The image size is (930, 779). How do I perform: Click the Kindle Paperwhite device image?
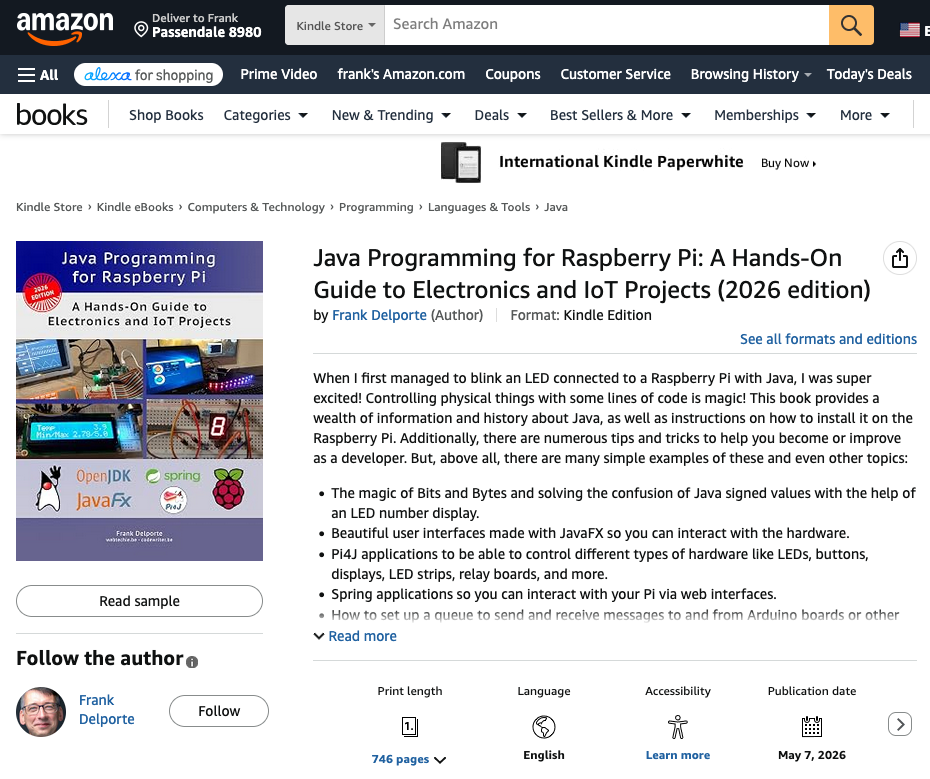pos(461,162)
